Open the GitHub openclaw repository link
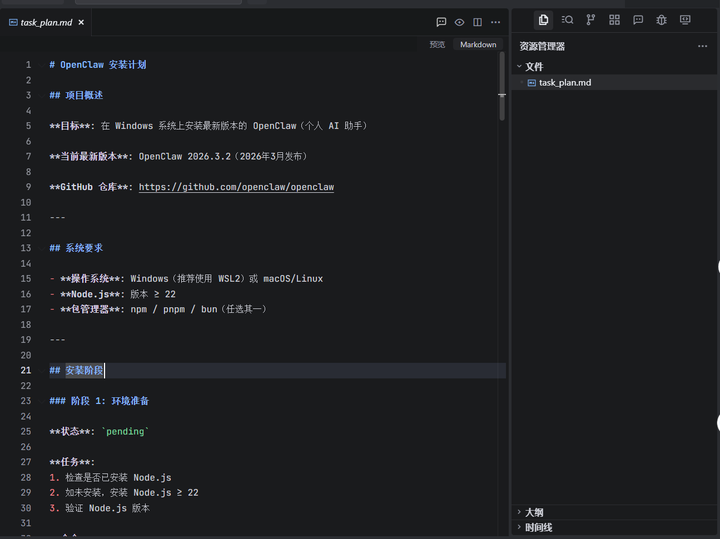Image resolution: width=720 pixels, height=539 pixels. point(236,187)
